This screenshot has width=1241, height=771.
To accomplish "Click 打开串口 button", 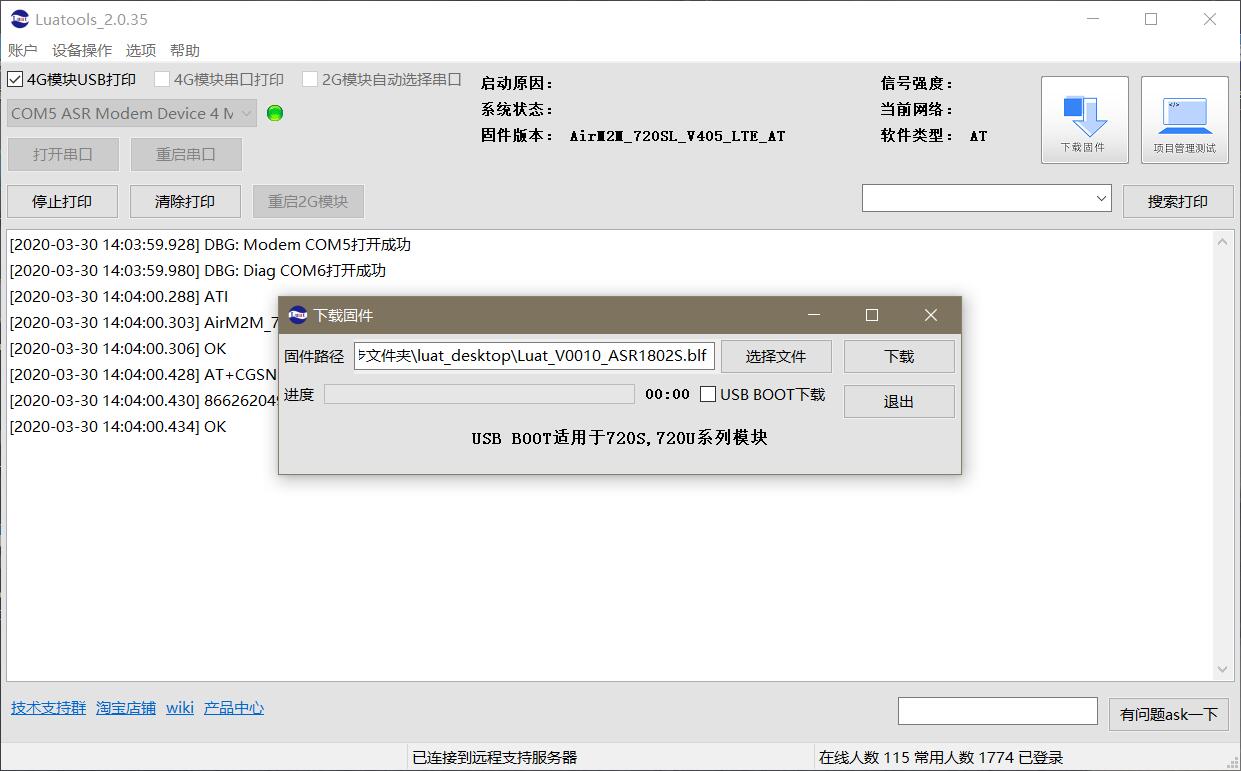I will tap(63, 154).
